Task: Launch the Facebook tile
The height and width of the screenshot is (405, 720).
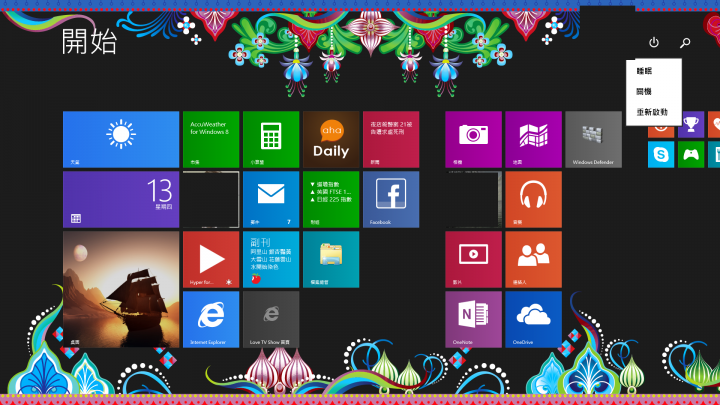Action: coord(391,200)
